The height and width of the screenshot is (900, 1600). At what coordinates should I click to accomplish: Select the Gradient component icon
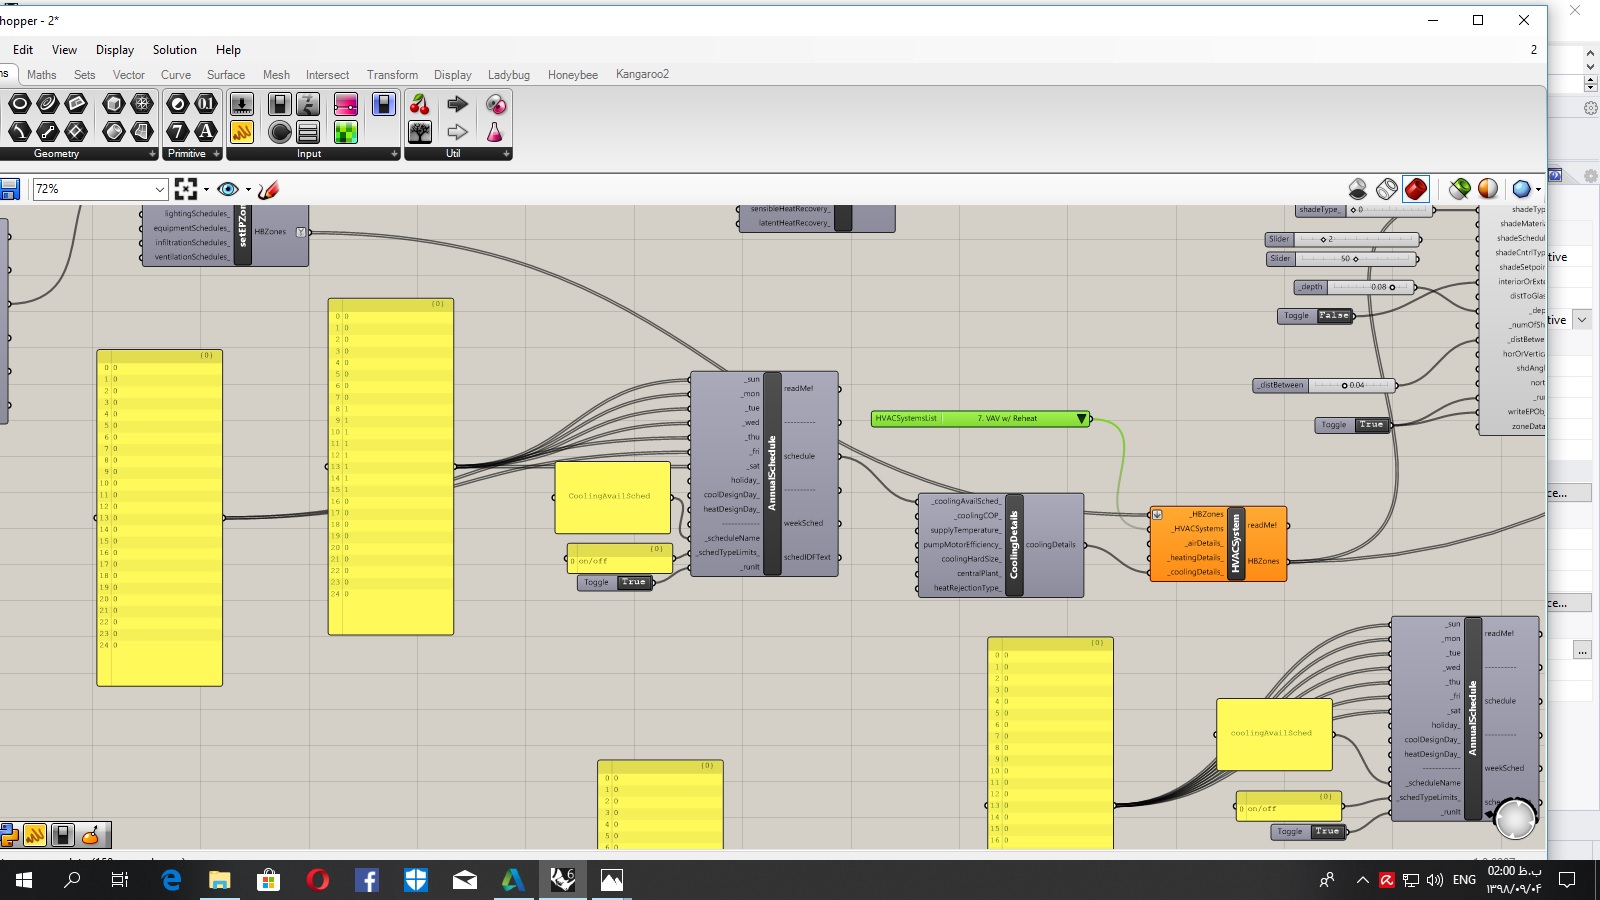pos(346,104)
